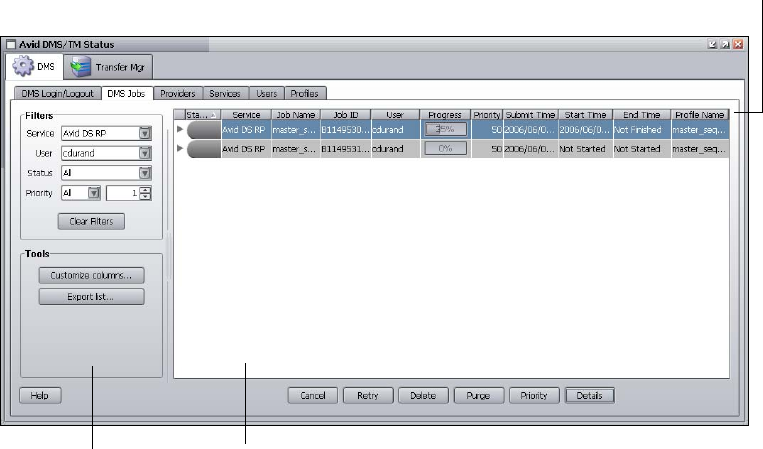Click job ID B1149531... cell

[346, 149]
